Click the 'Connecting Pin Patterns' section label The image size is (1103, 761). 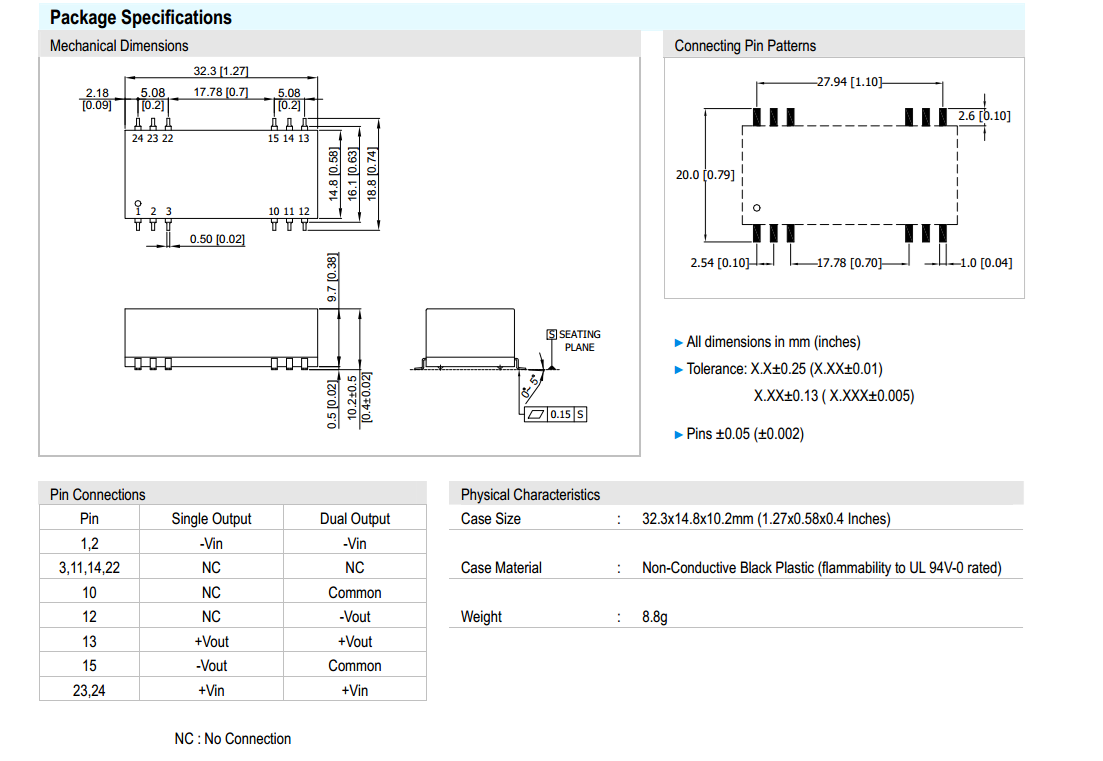[x=745, y=46]
